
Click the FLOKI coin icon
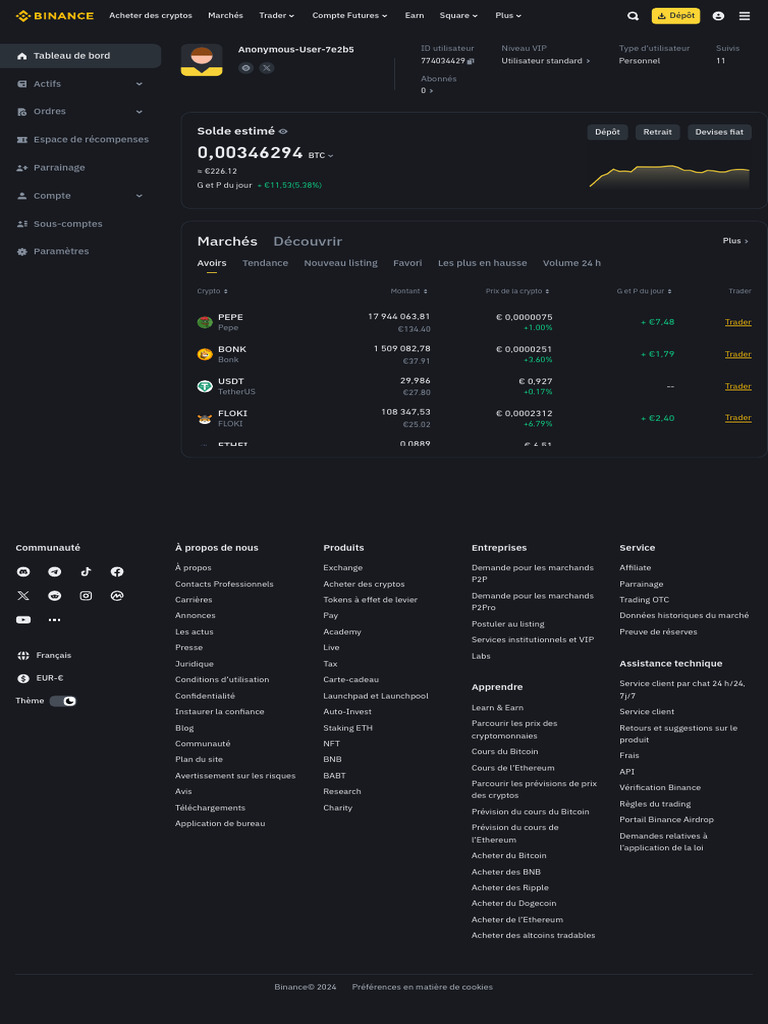[205, 419]
